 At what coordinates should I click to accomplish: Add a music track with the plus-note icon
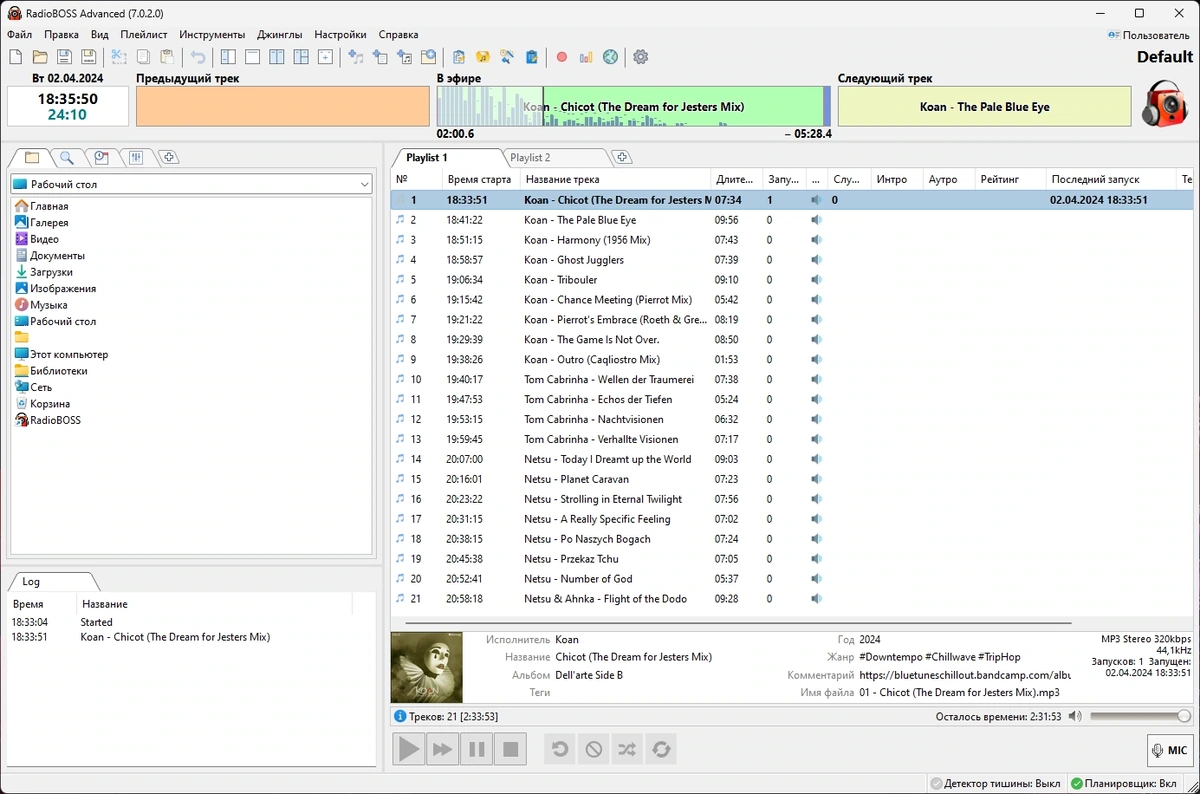[355, 57]
